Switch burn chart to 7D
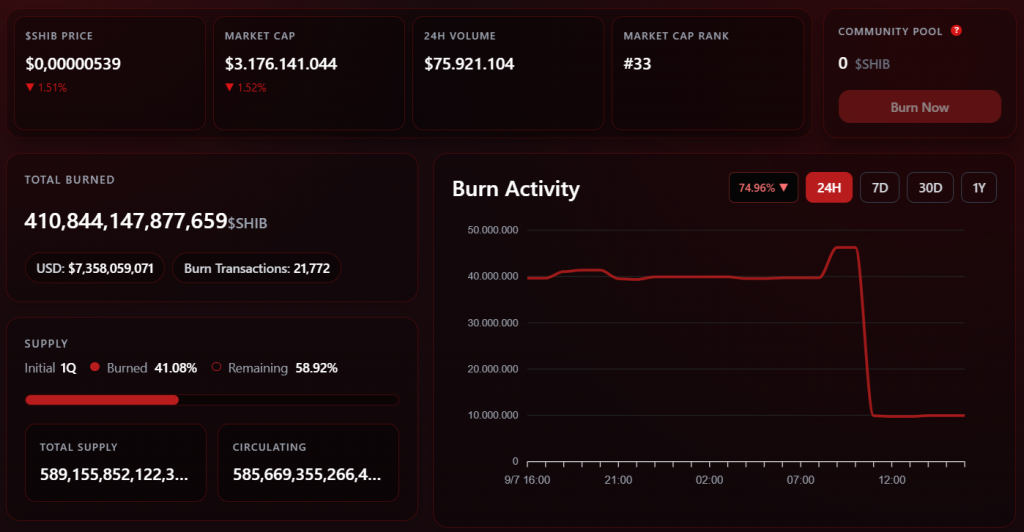Image resolution: width=1024 pixels, height=532 pixels. point(880,188)
